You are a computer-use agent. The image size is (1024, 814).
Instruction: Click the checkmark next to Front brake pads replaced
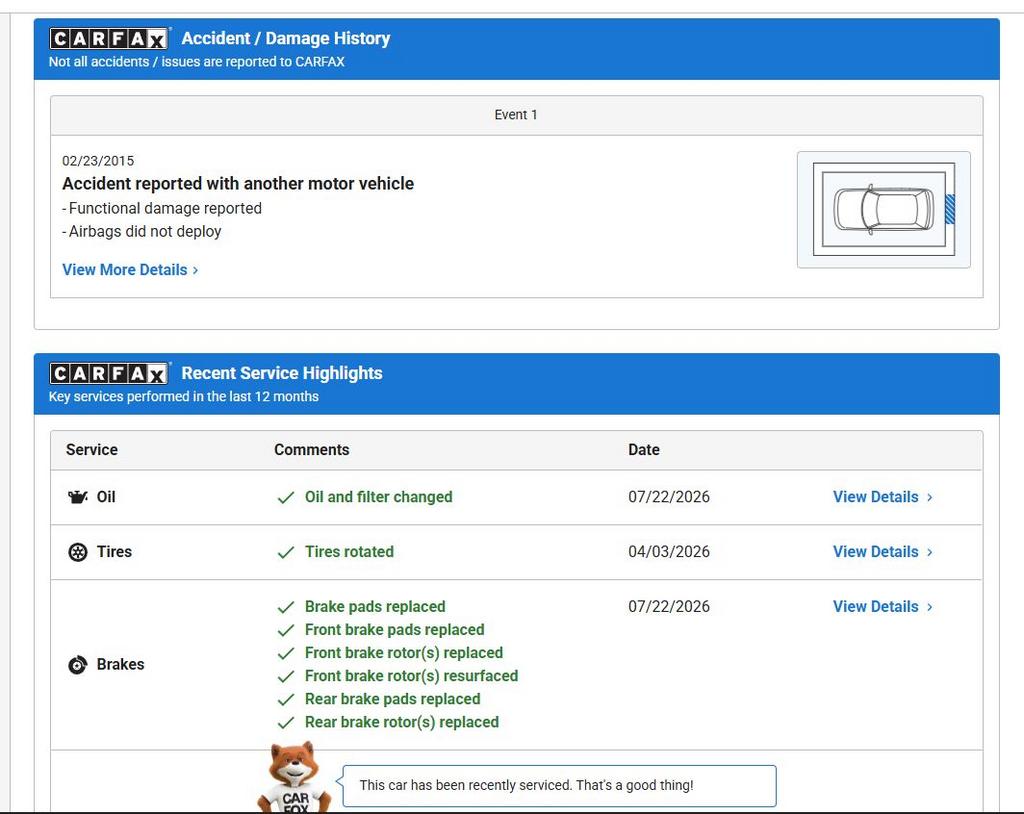285,630
